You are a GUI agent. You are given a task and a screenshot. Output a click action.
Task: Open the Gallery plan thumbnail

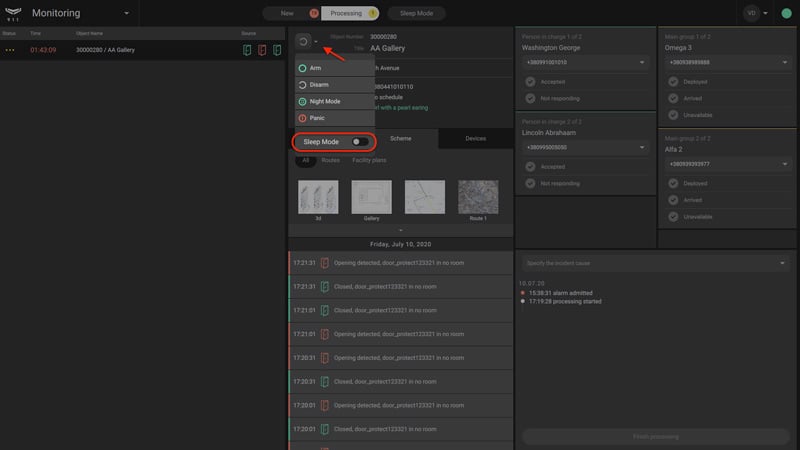coord(371,197)
